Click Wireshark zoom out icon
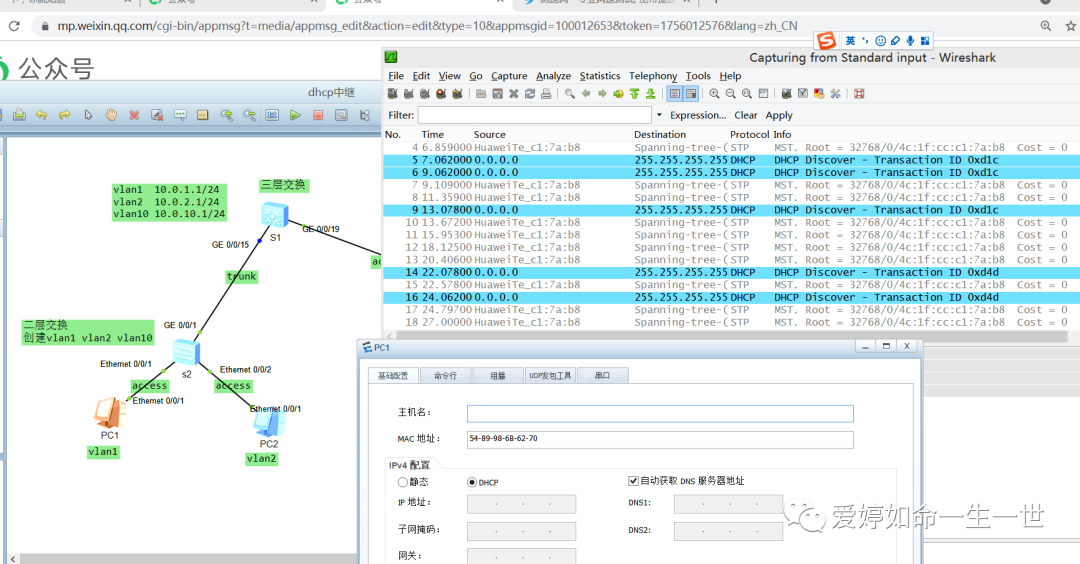 [x=731, y=94]
